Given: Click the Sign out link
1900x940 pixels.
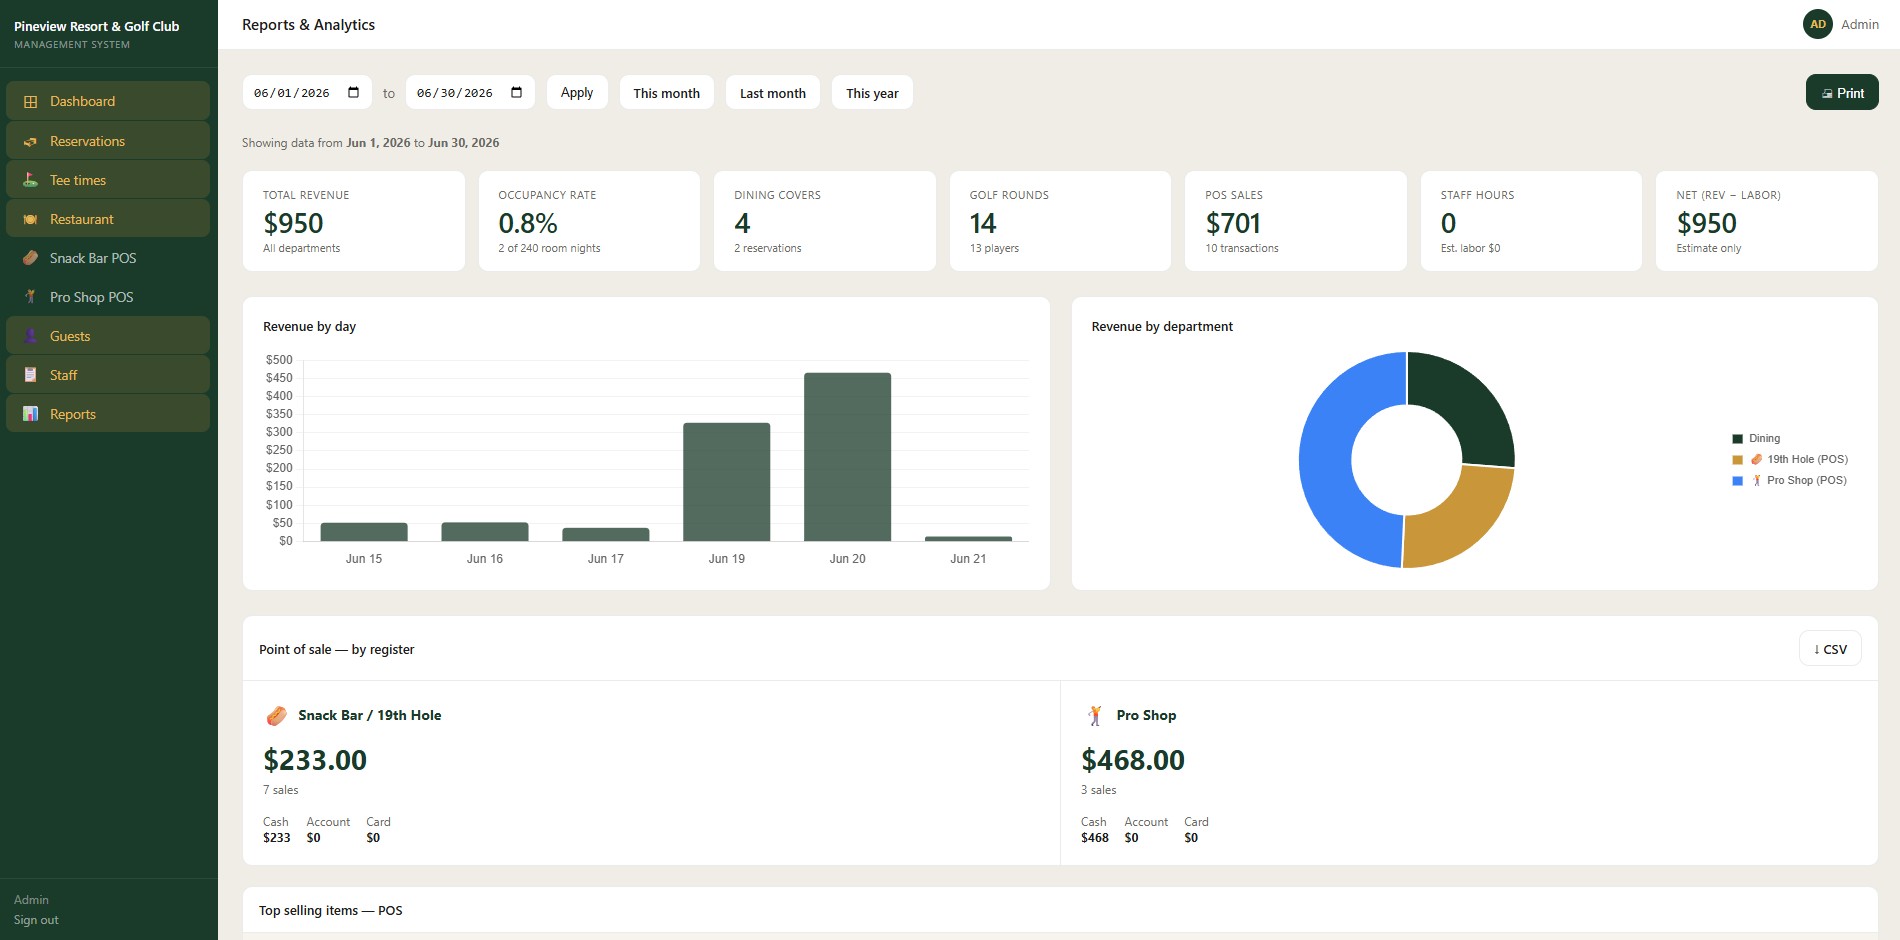Looking at the screenshot, I should tap(36, 920).
